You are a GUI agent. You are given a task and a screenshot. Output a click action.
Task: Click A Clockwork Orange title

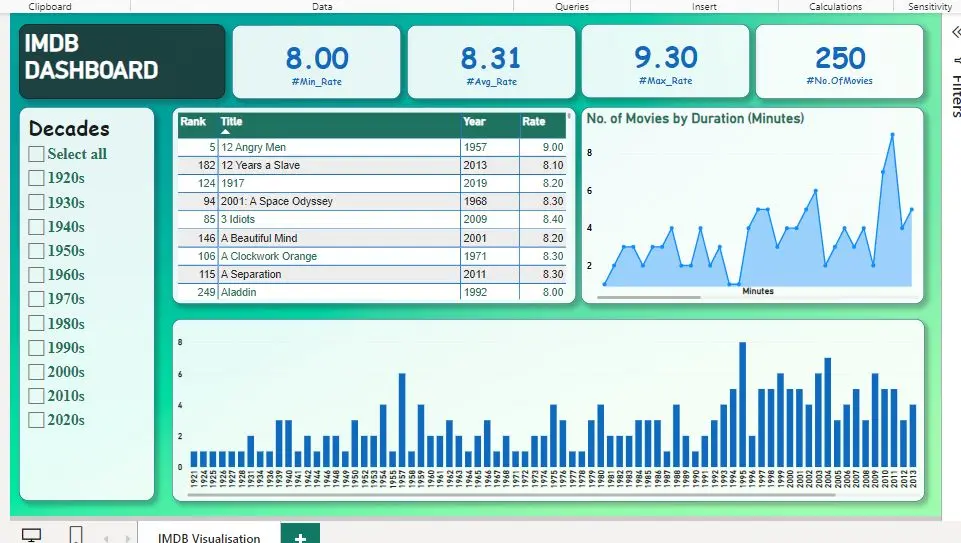[x=269, y=256]
